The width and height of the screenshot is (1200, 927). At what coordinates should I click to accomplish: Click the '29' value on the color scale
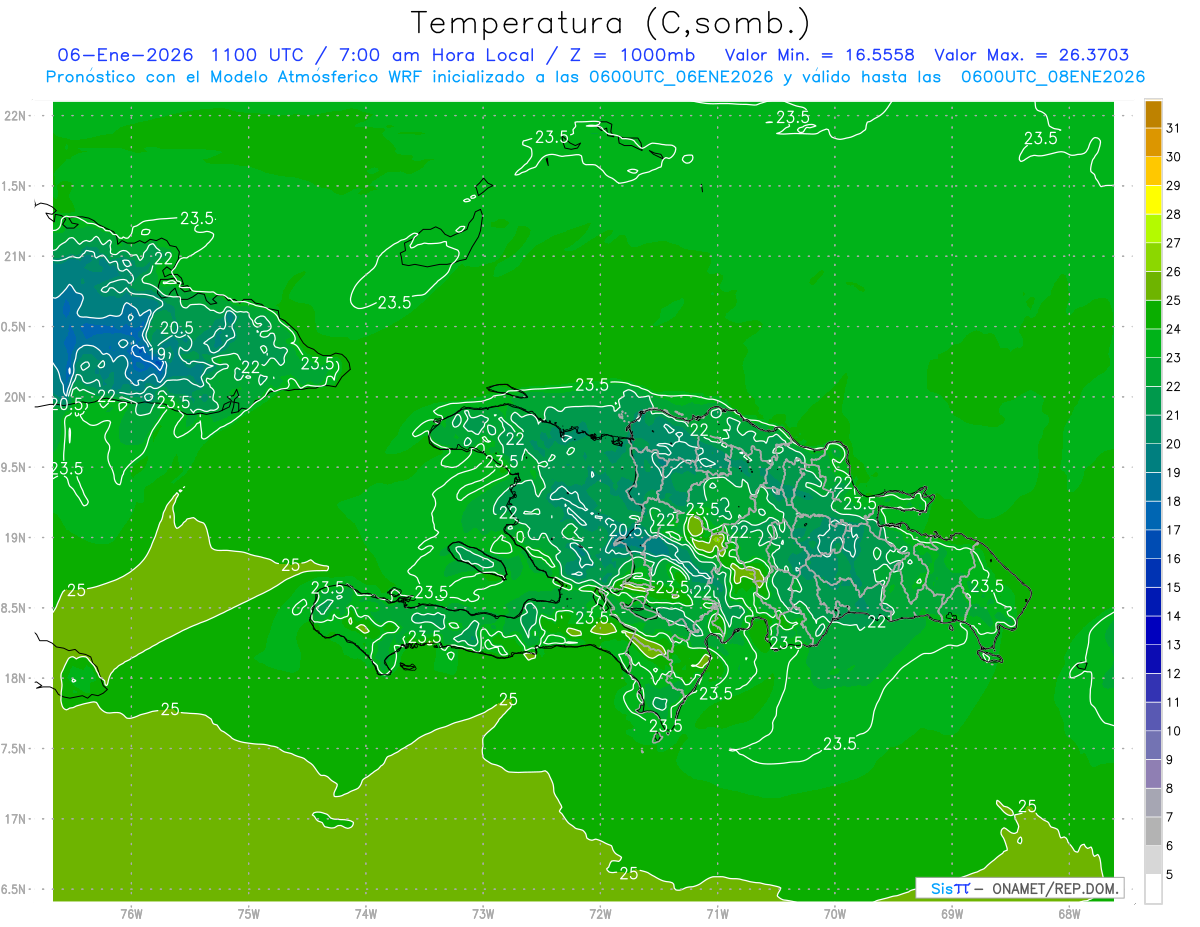(x=1174, y=185)
